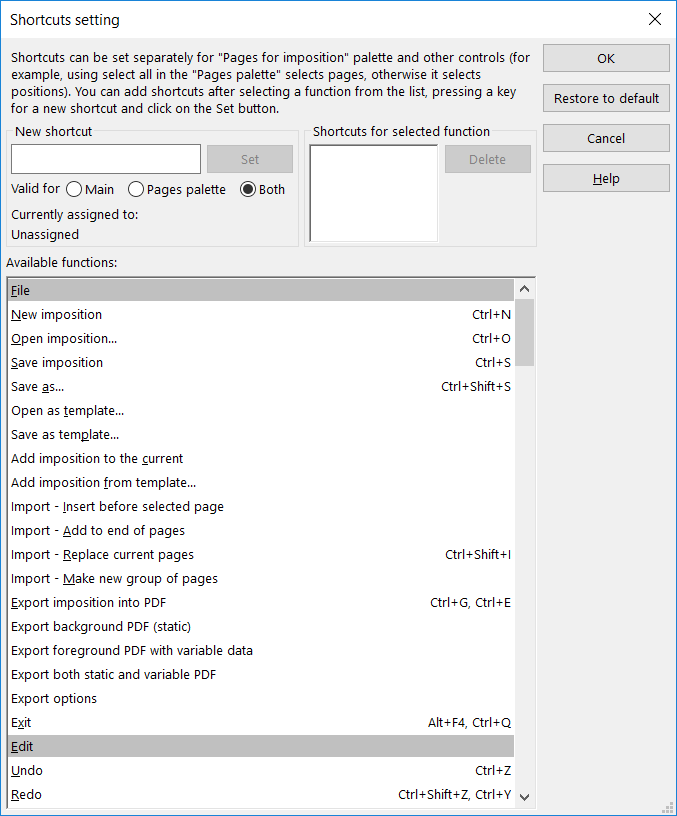Click the OK button

click(x=606, y=58)
